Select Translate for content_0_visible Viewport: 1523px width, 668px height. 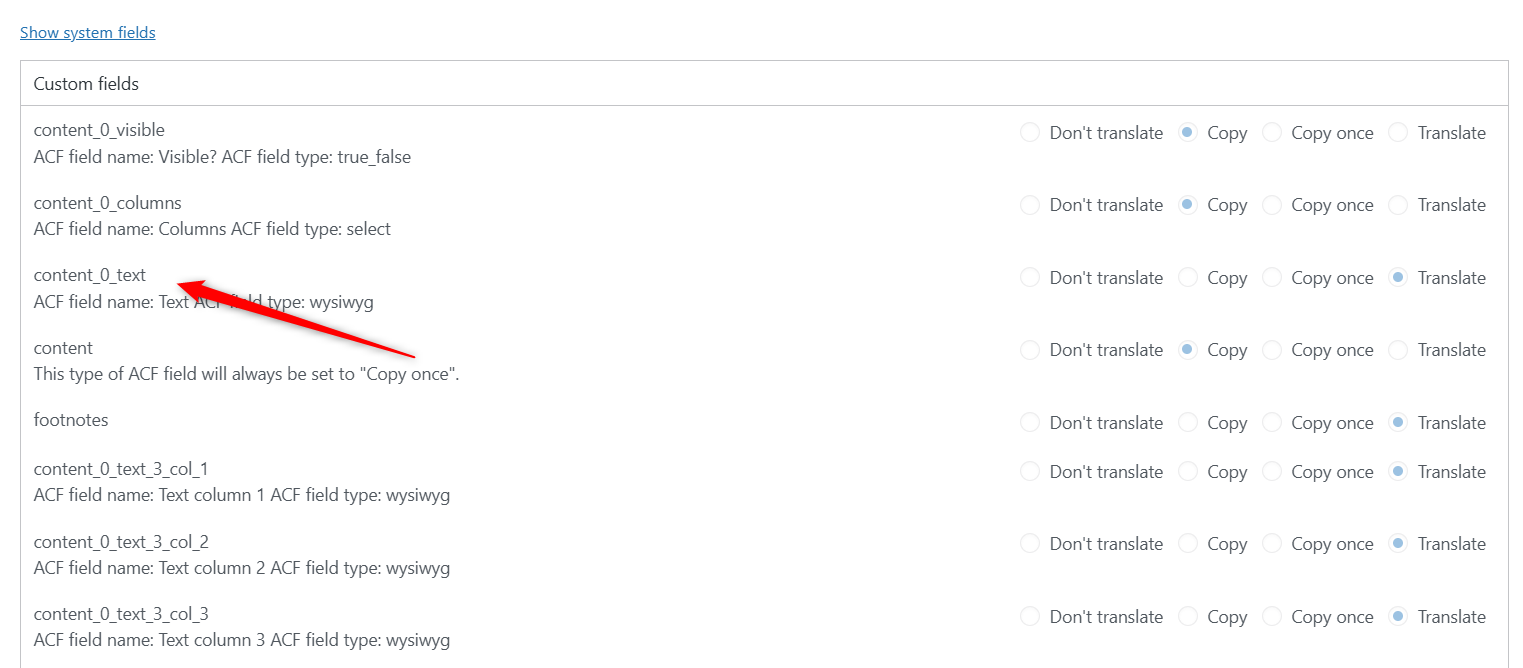(x=1398, y=133)
